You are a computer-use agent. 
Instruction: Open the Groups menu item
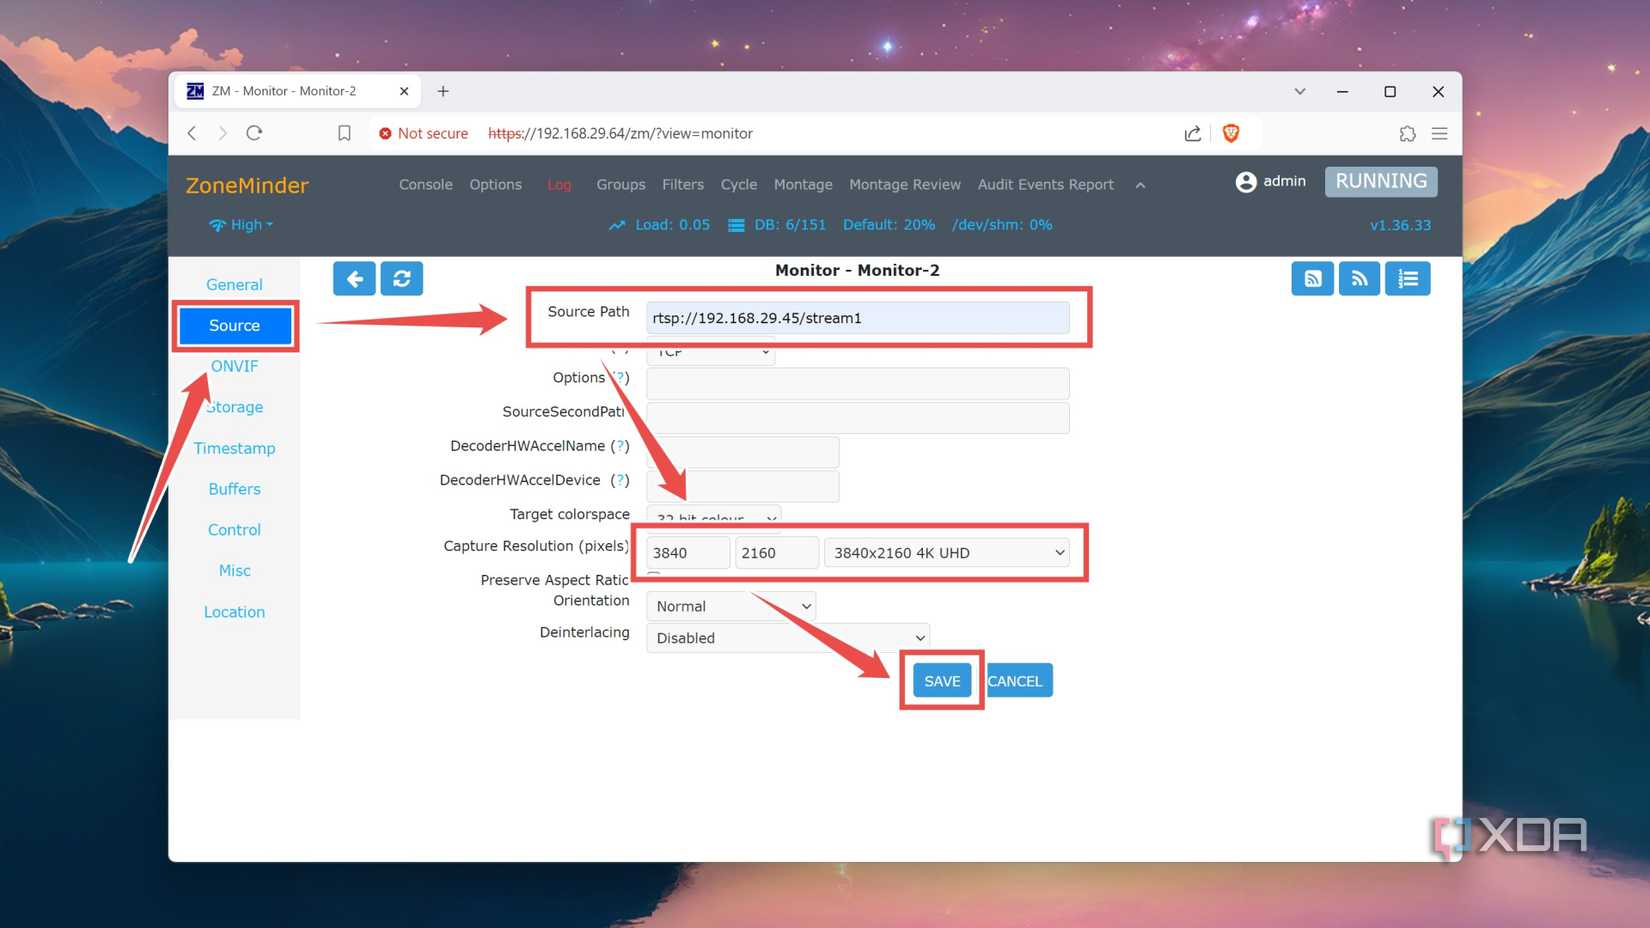point(621,185)
